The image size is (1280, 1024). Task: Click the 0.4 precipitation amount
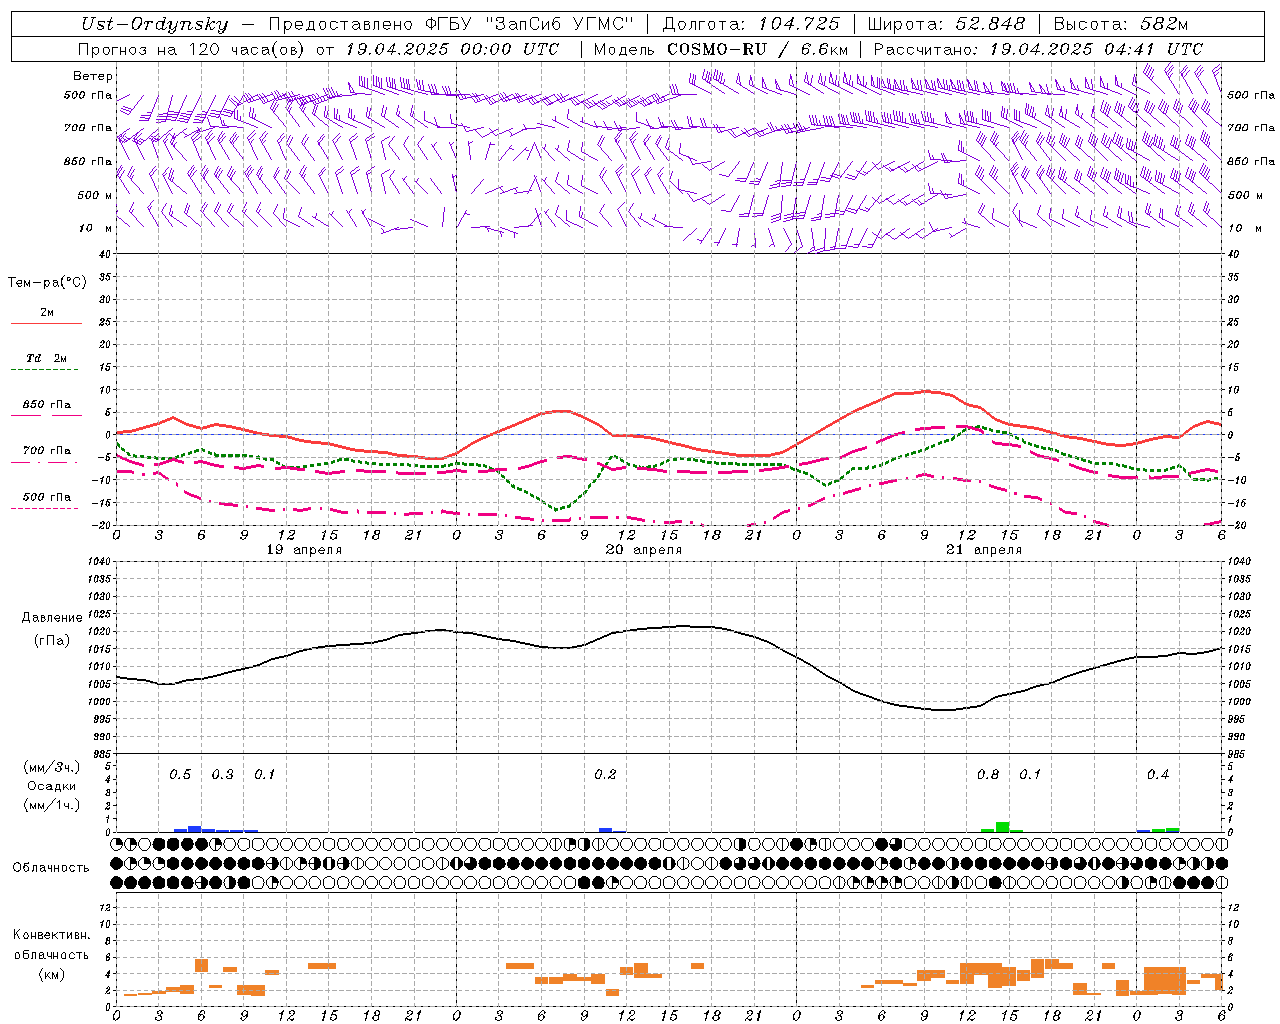(x=1158, y=774)
